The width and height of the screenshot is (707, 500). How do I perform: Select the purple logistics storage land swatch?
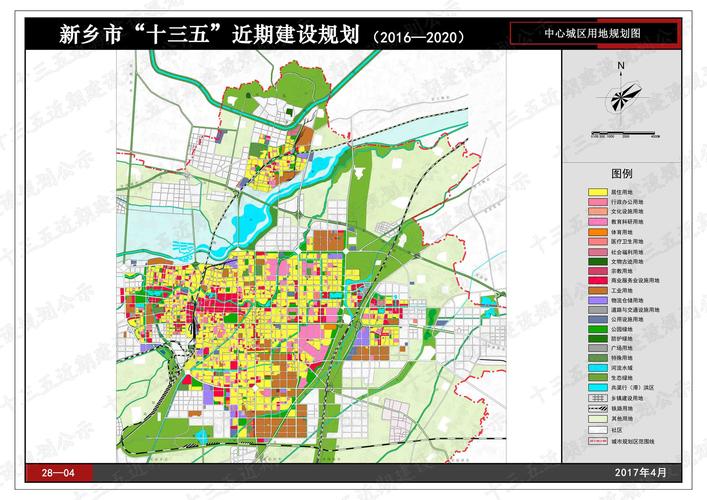pyautogui.click(x=597, y=300)
